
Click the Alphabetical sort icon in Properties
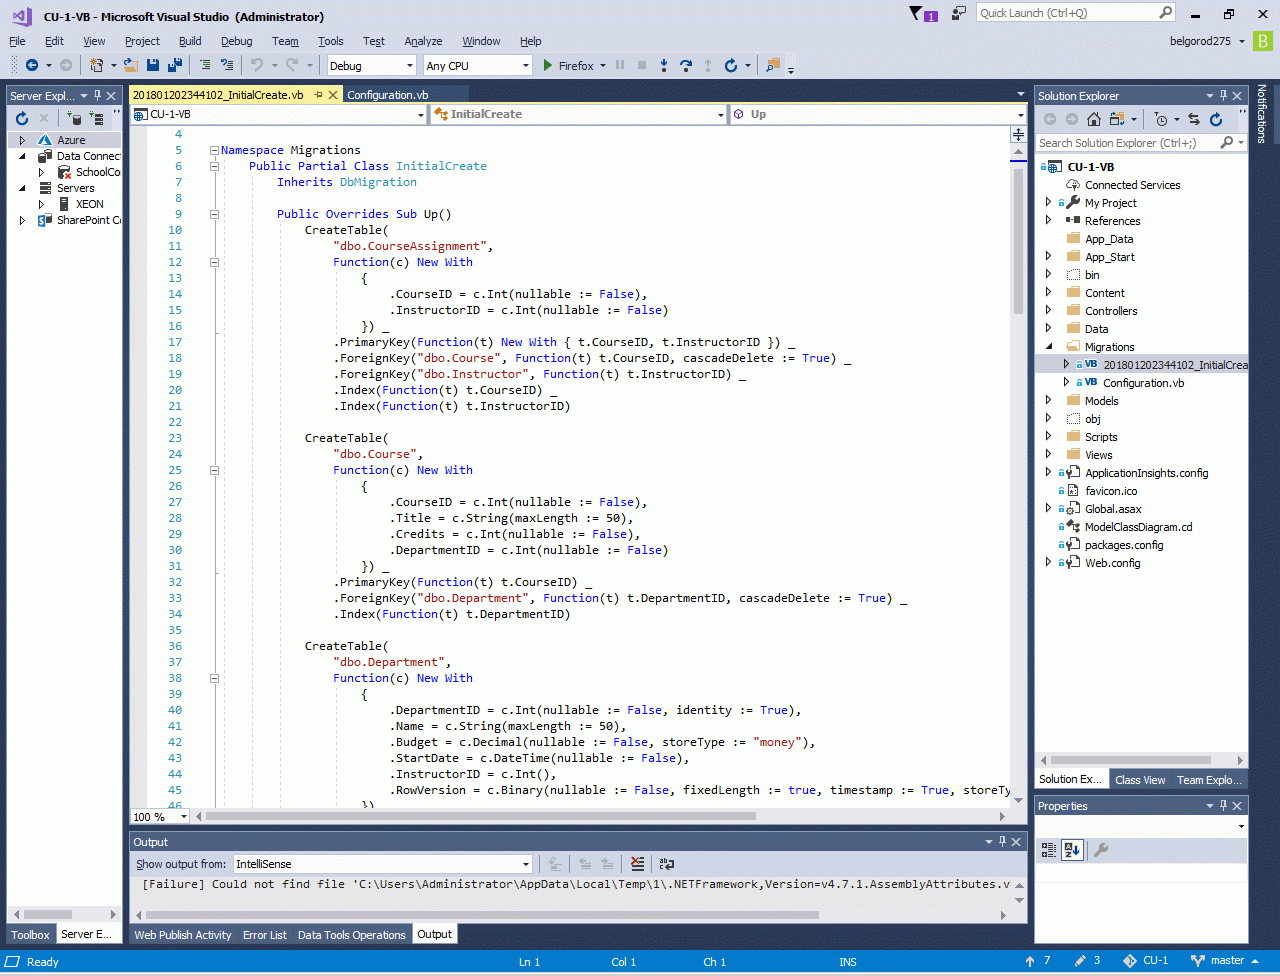[1072, 850]
